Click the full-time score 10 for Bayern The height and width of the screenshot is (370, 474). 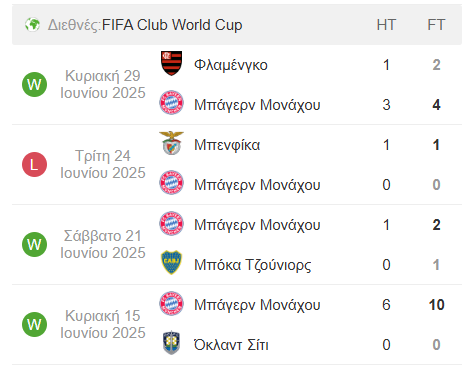coord(436,305)
